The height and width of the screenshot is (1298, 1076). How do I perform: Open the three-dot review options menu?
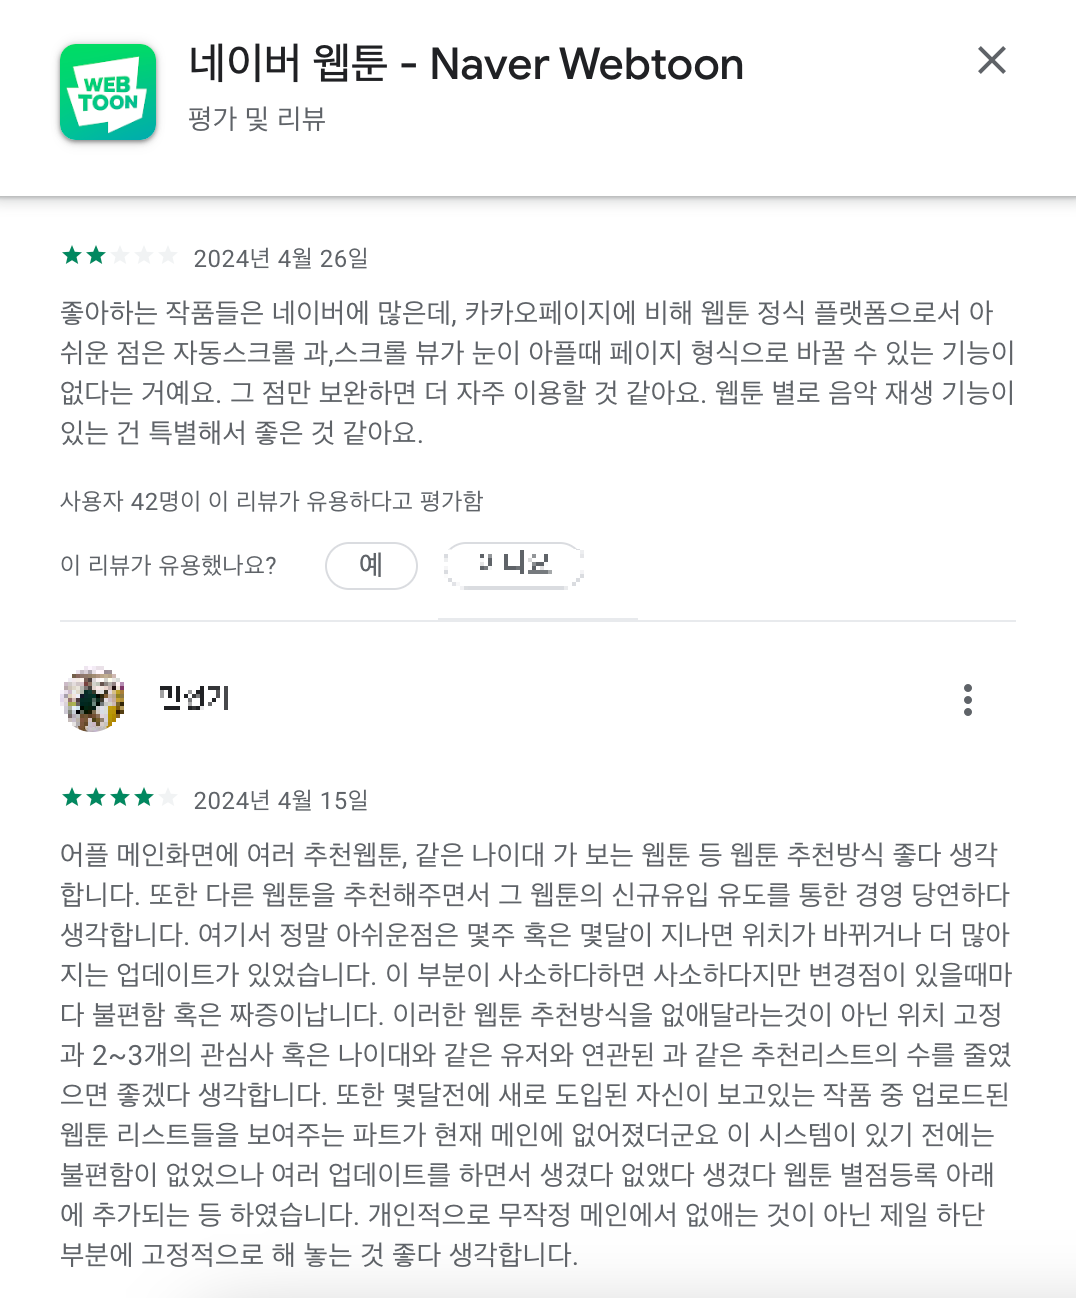[x=967, y=700]
